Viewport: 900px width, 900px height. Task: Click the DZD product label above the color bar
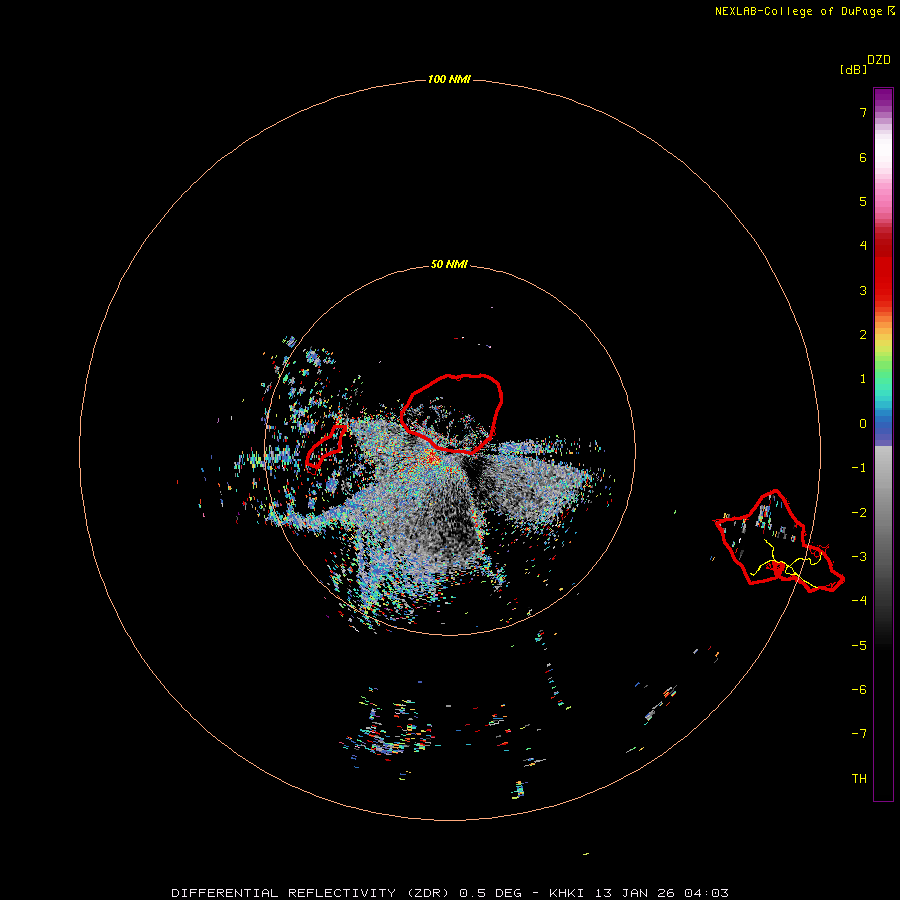[x=879, y=60]
